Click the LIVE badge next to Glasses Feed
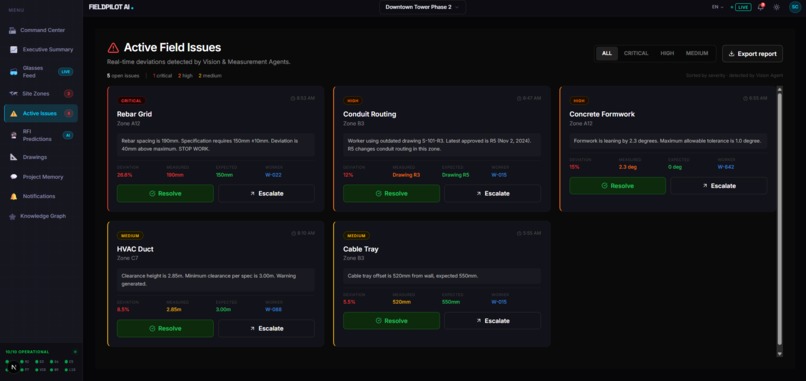This screenshot has width=806, height=381. [66, 72]
